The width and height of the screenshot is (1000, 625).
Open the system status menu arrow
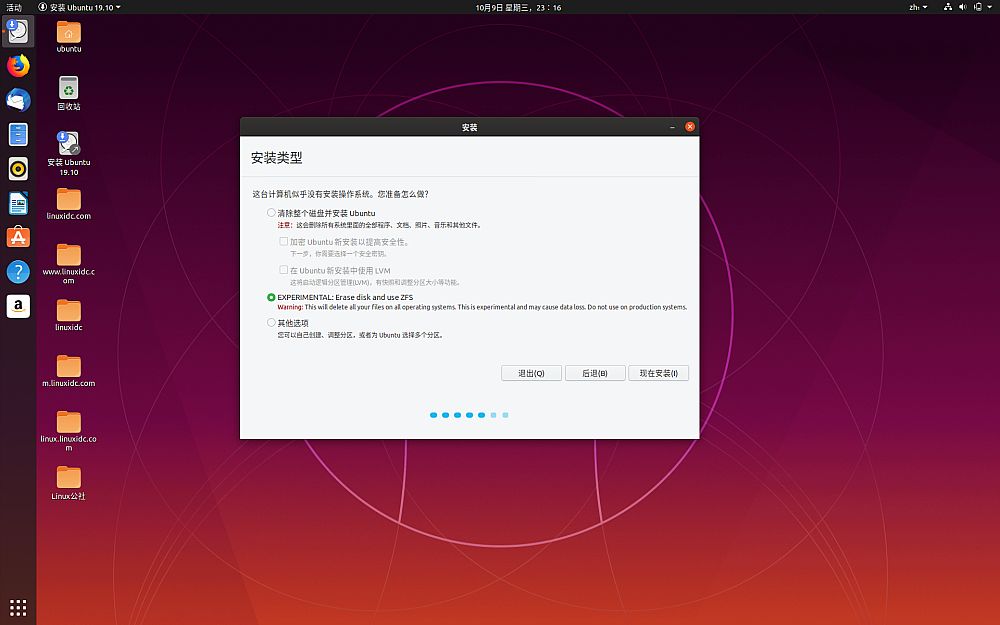click(x=985, y=7)
